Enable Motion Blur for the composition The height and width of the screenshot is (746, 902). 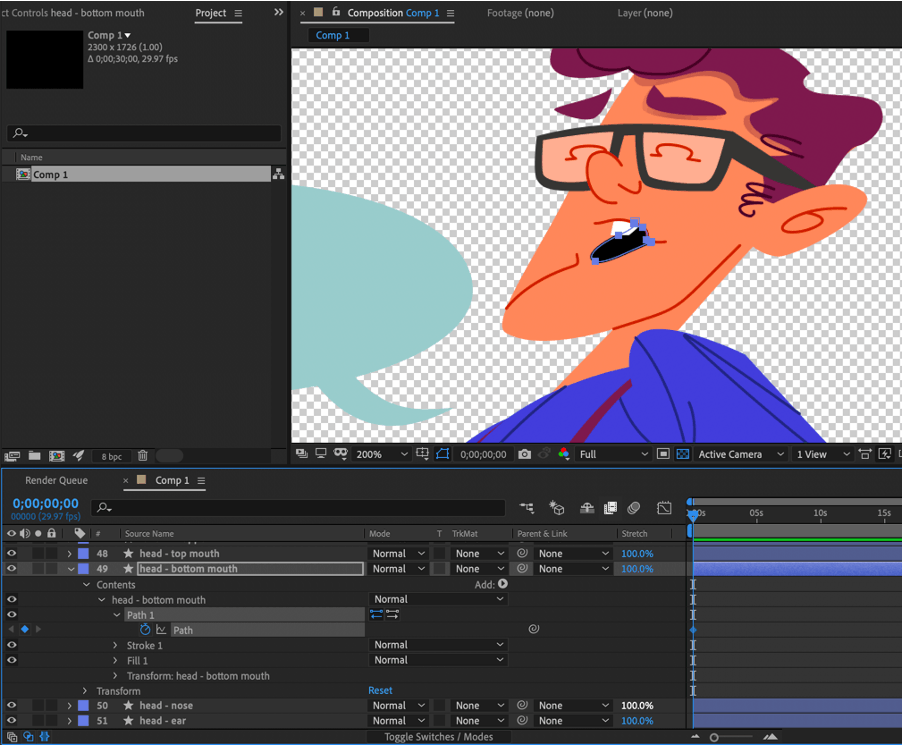coord(635,508)
